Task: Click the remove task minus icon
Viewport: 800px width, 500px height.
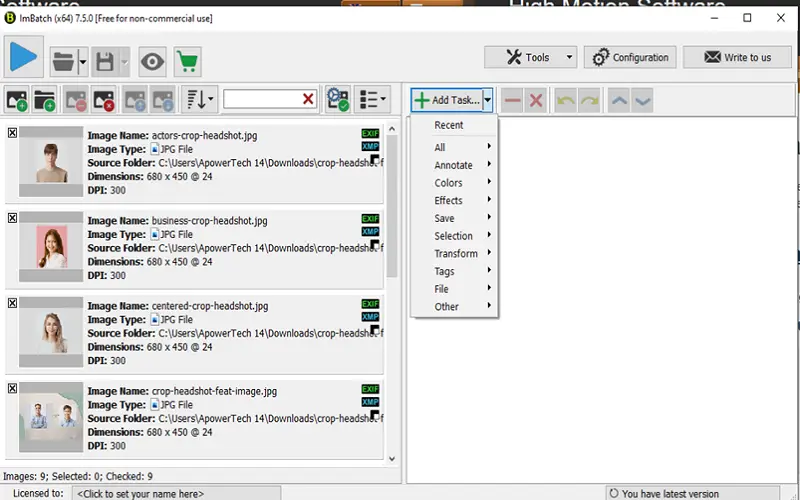Action: pyautogui.click(x=512, y=100)
